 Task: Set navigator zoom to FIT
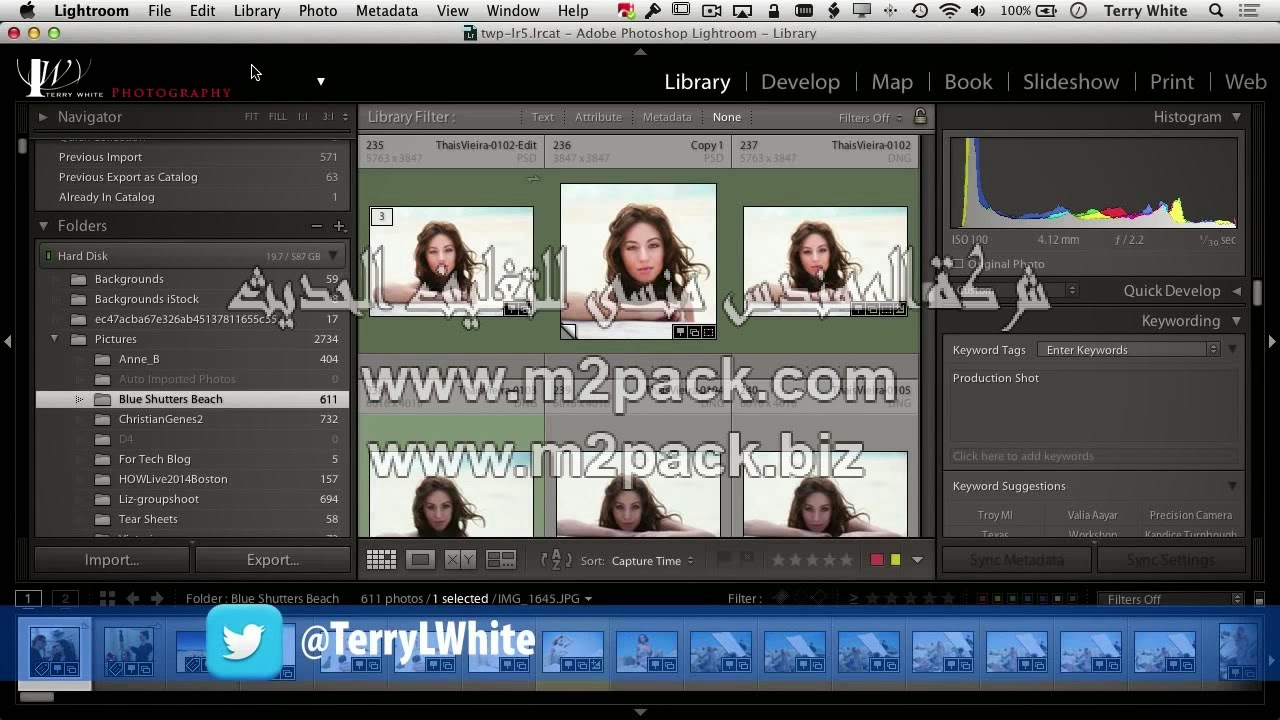252,117
